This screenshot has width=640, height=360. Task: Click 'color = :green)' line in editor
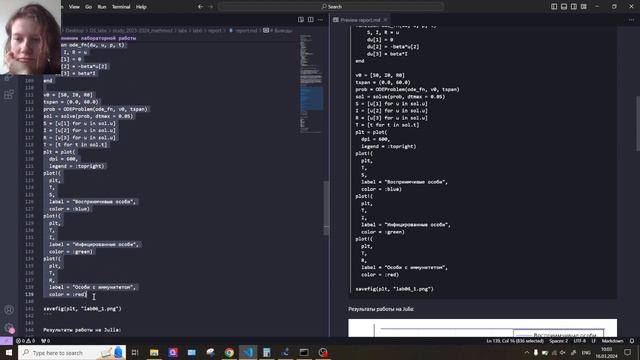pos(71,251)
